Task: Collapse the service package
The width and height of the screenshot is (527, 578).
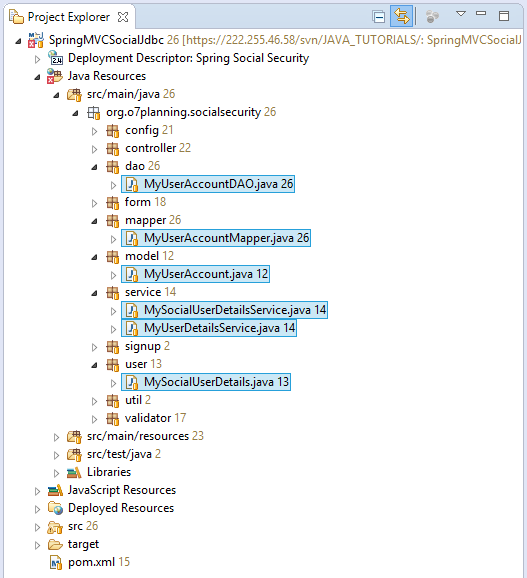Action: 94,293
